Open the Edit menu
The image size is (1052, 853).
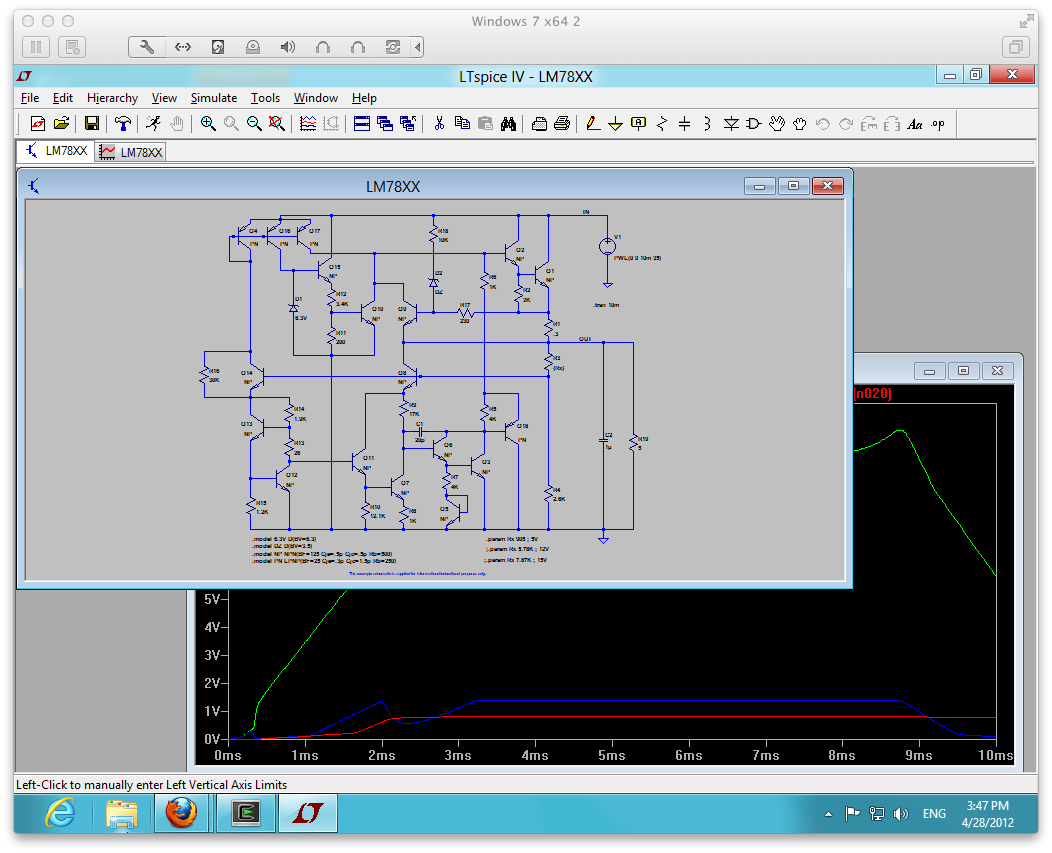tap(62, 98)
